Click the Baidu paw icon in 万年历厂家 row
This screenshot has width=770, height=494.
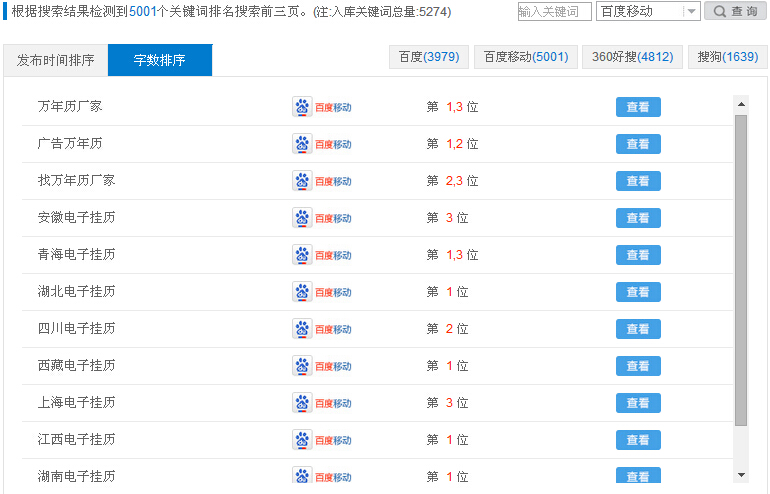(x=302, y=107)
